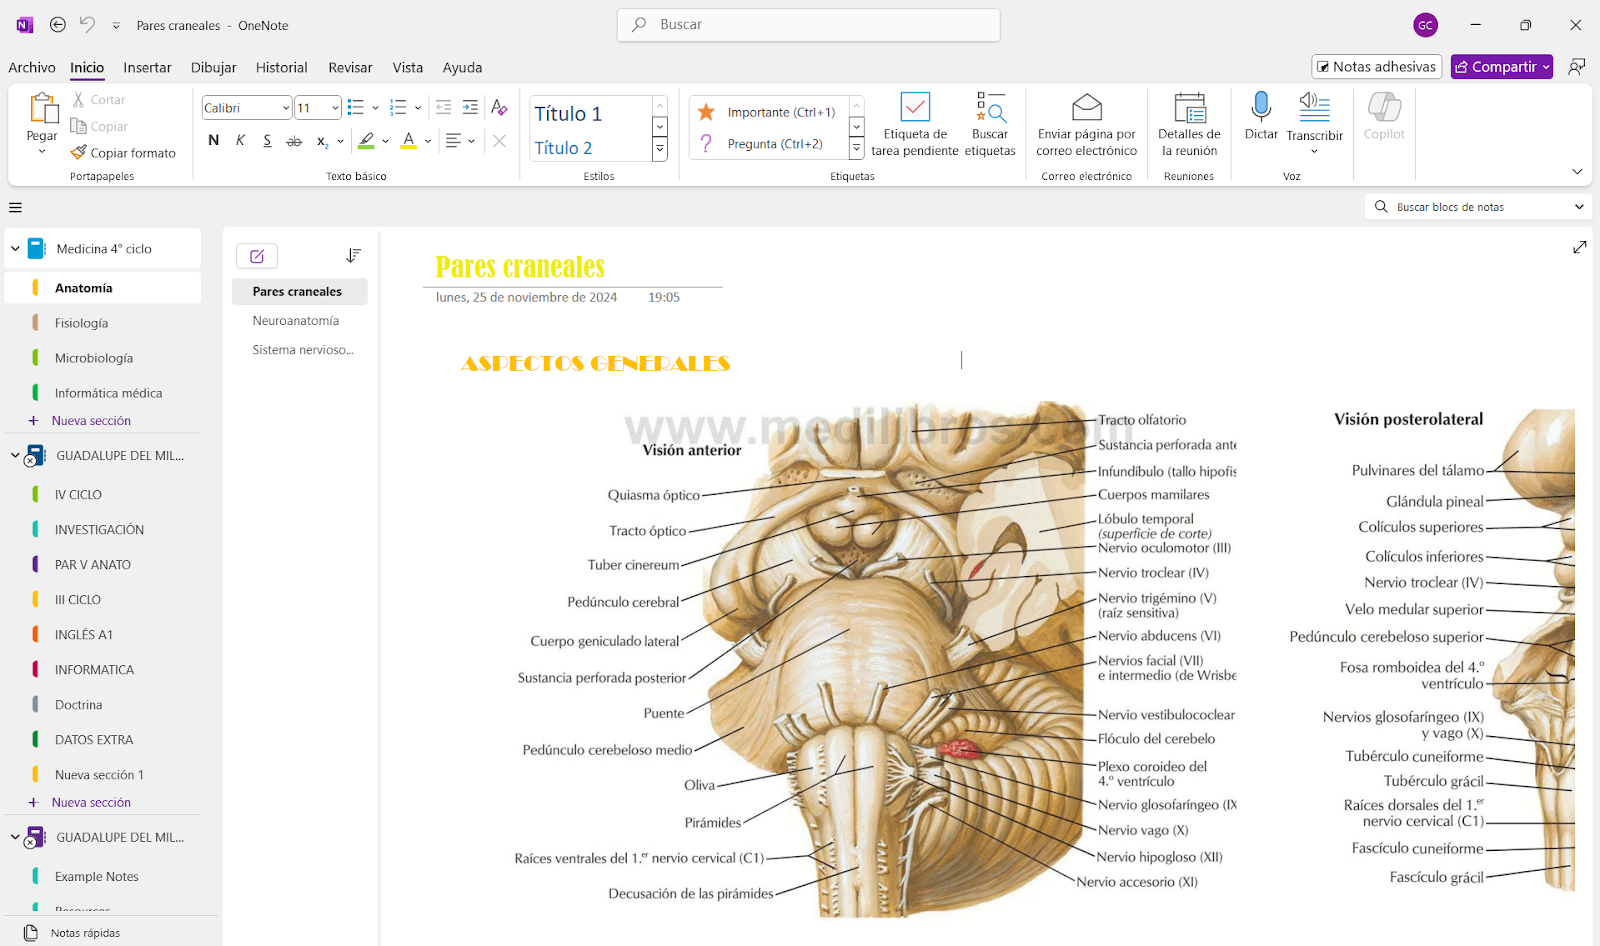Decrease the paragraph indent

(444, 107)
